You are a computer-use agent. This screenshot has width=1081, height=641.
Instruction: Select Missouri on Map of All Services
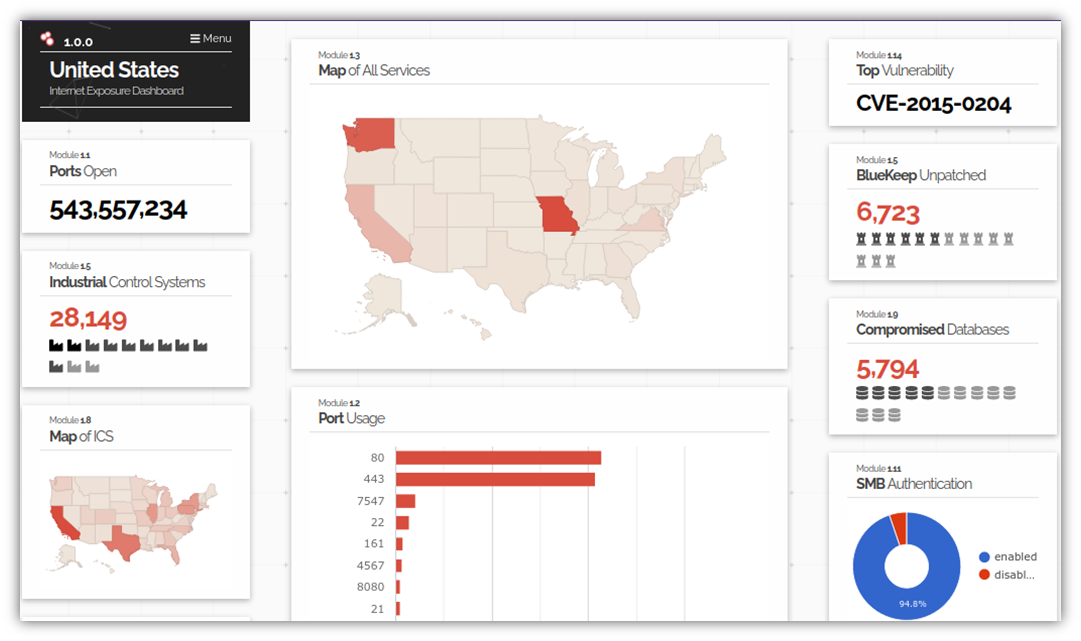(557, 215)
